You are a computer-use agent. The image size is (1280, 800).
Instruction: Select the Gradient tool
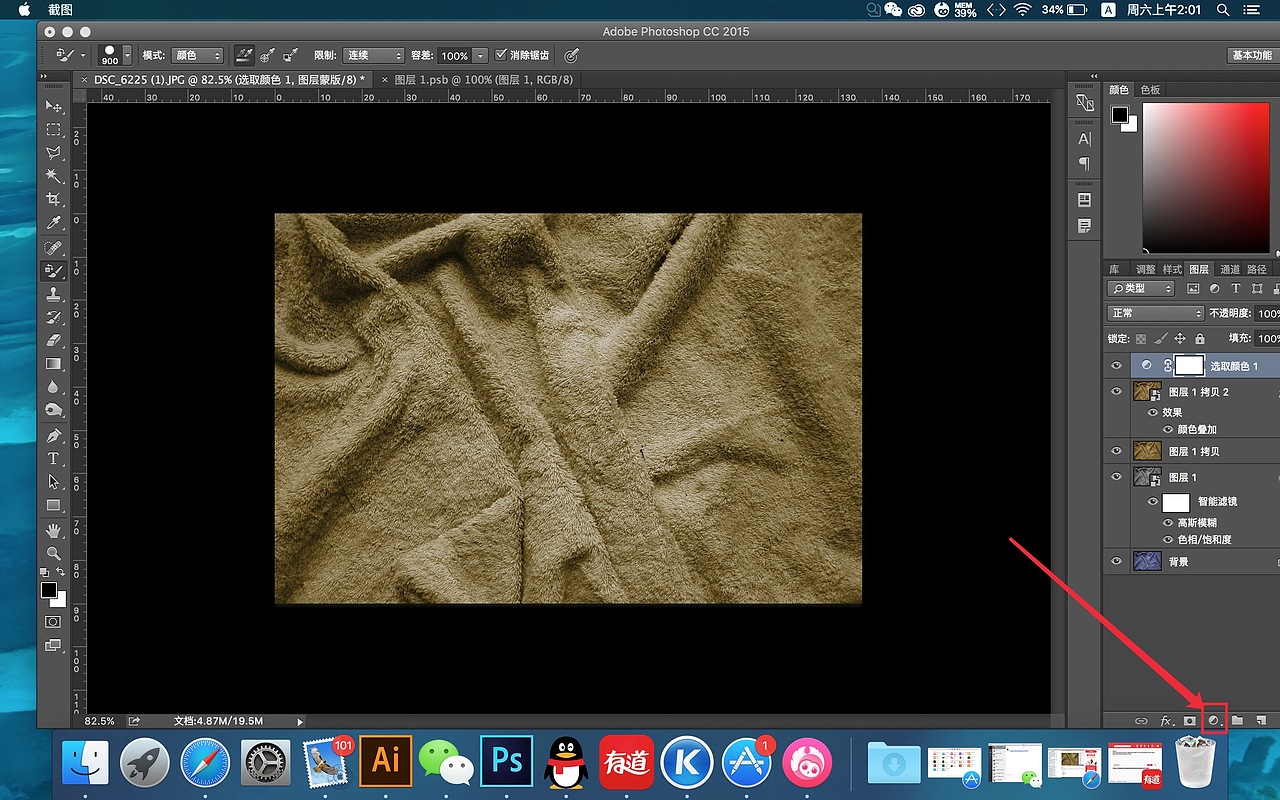pos(53,364)
